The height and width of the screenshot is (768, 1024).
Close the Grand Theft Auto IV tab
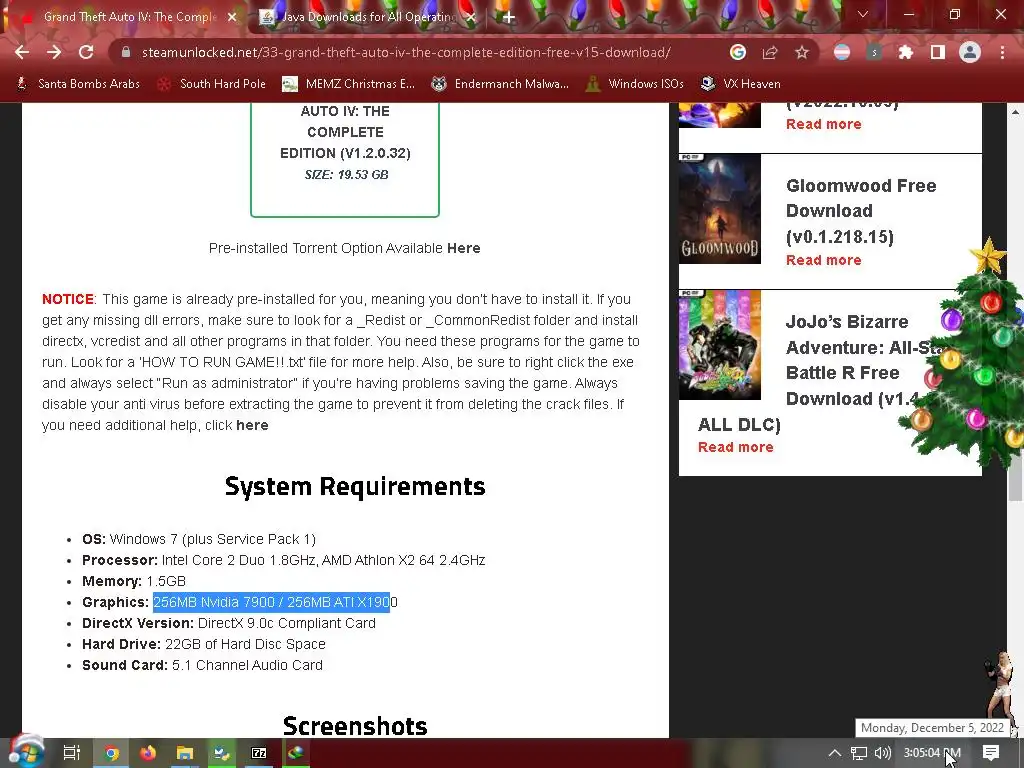coord(232,17)
